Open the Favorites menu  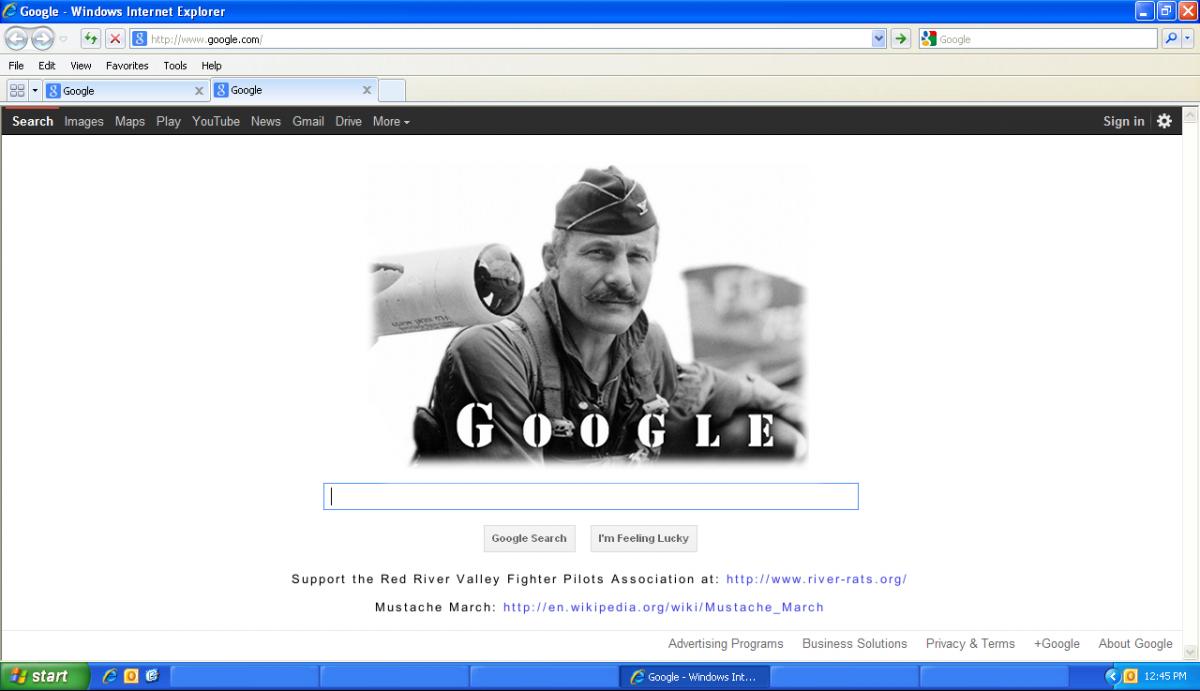tap(127, 66)
